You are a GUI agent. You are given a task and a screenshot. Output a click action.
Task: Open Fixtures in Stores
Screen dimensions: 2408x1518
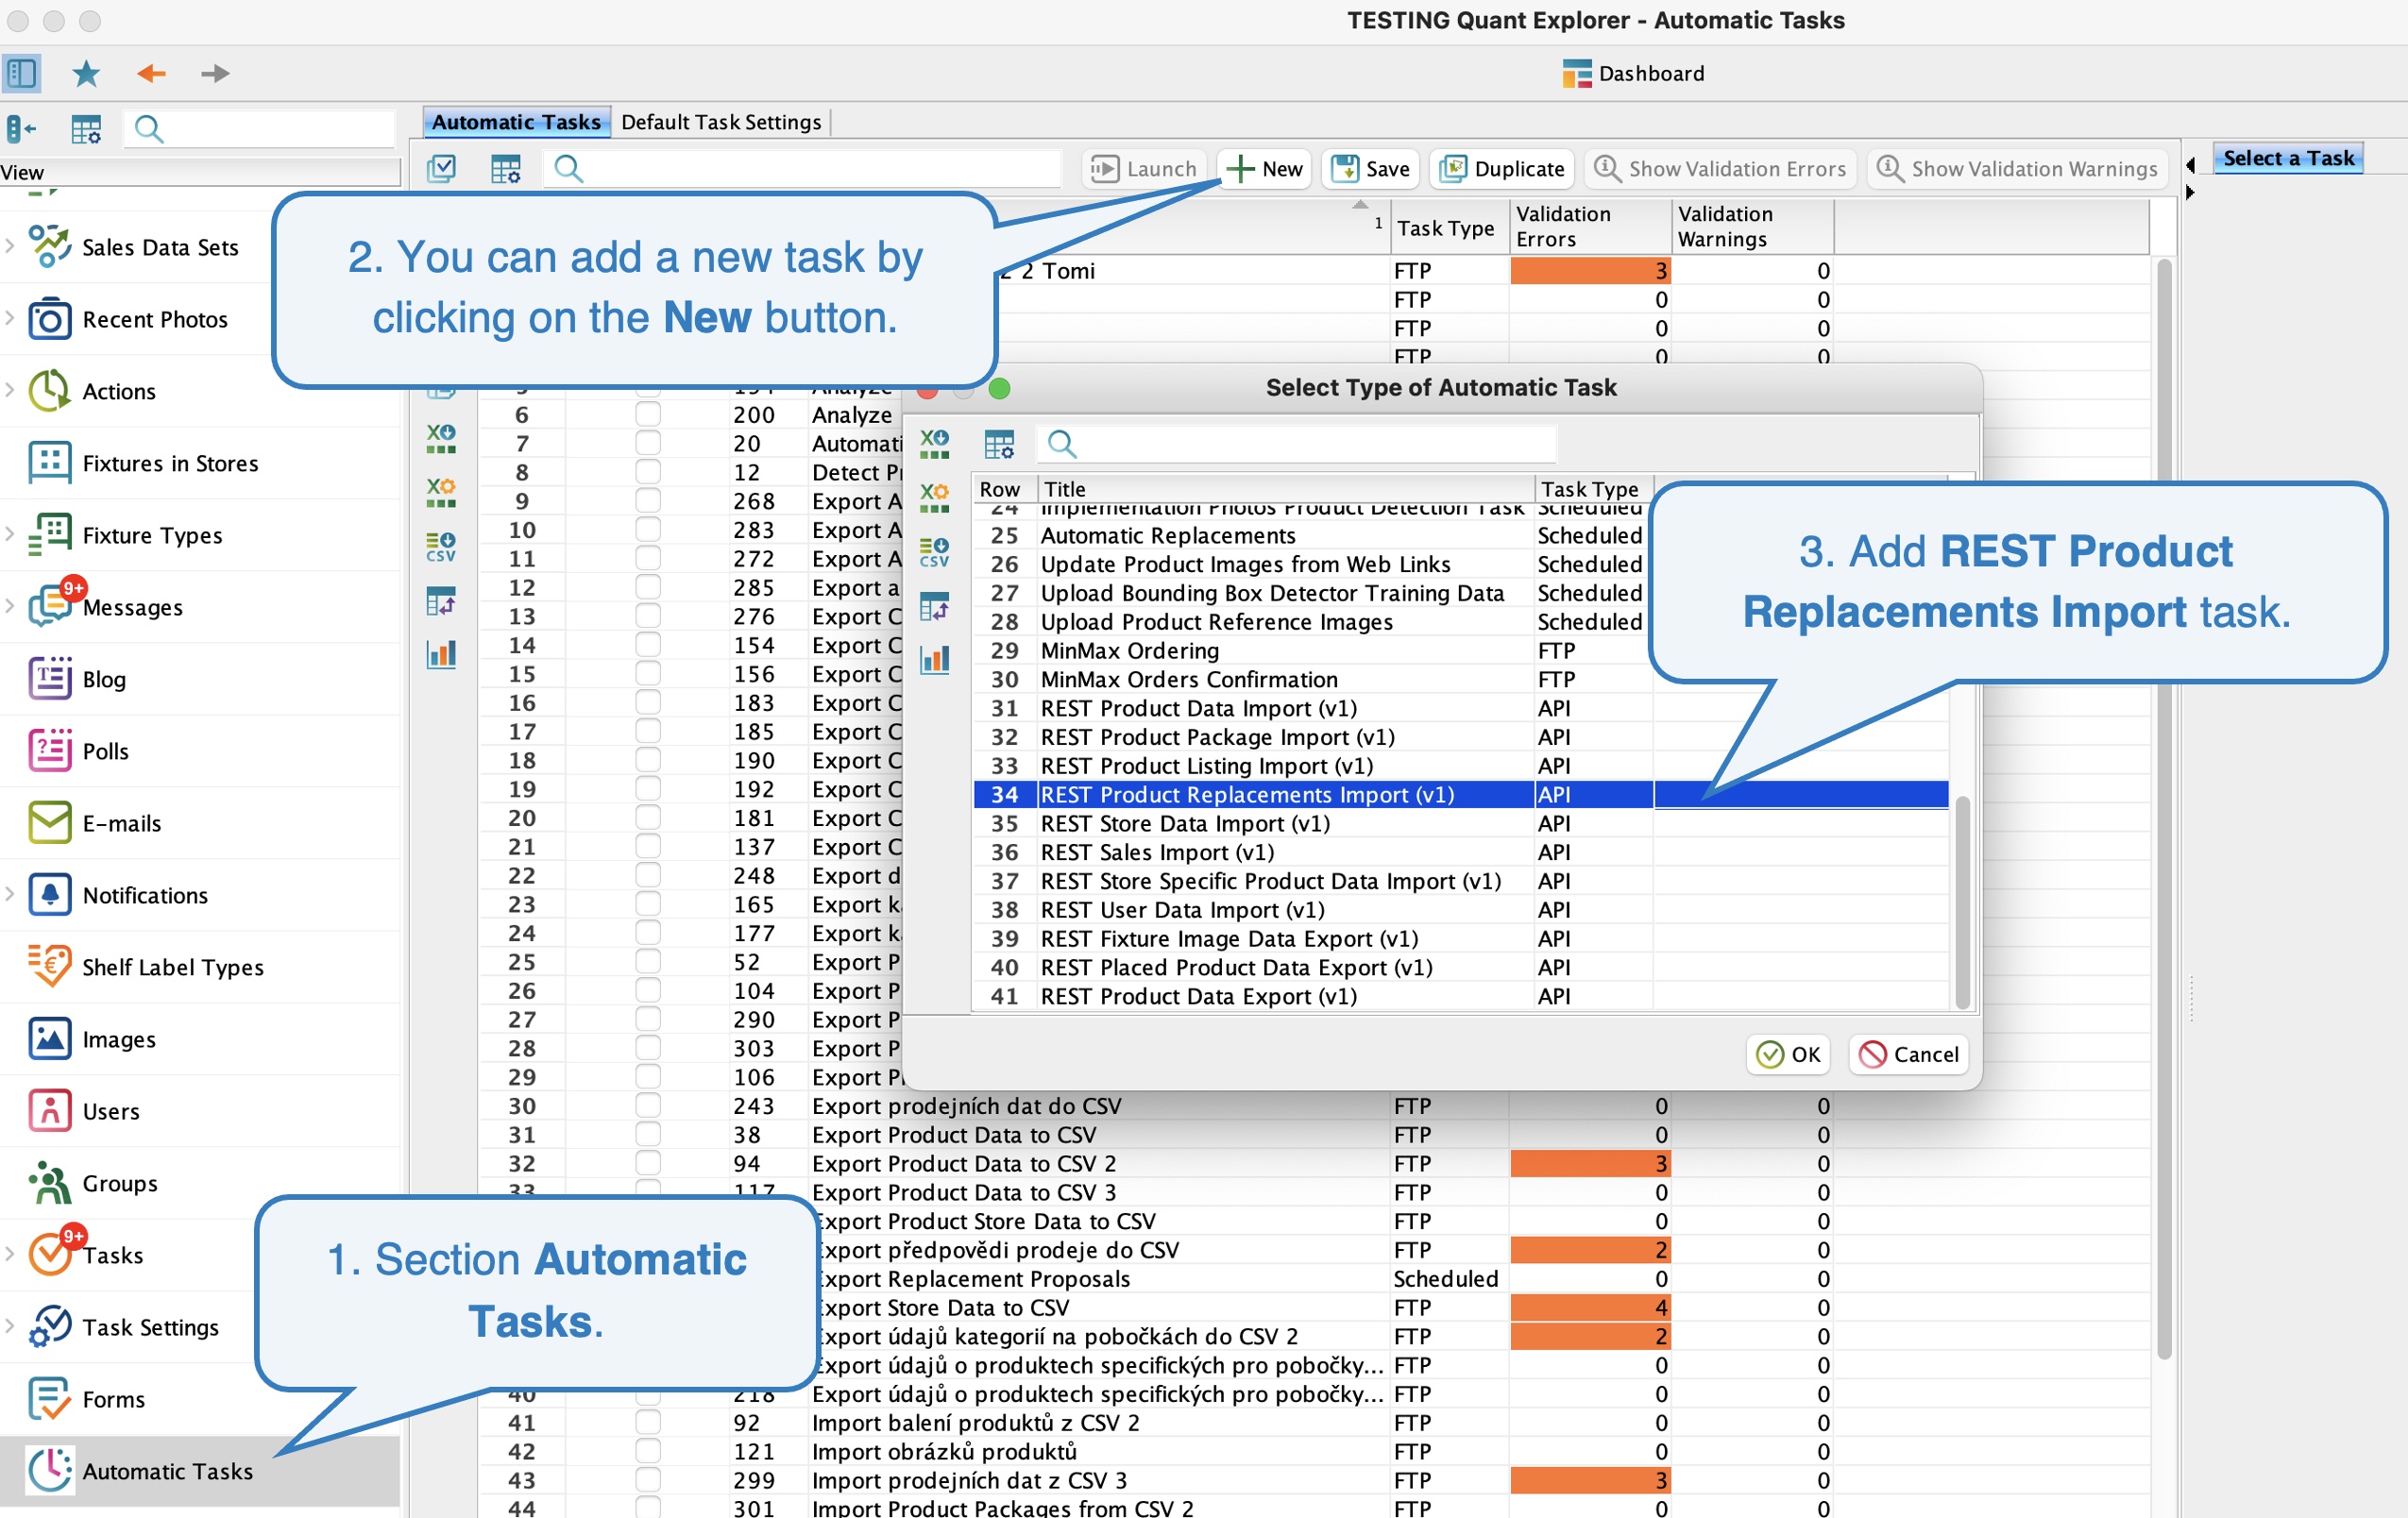point(170,463)
